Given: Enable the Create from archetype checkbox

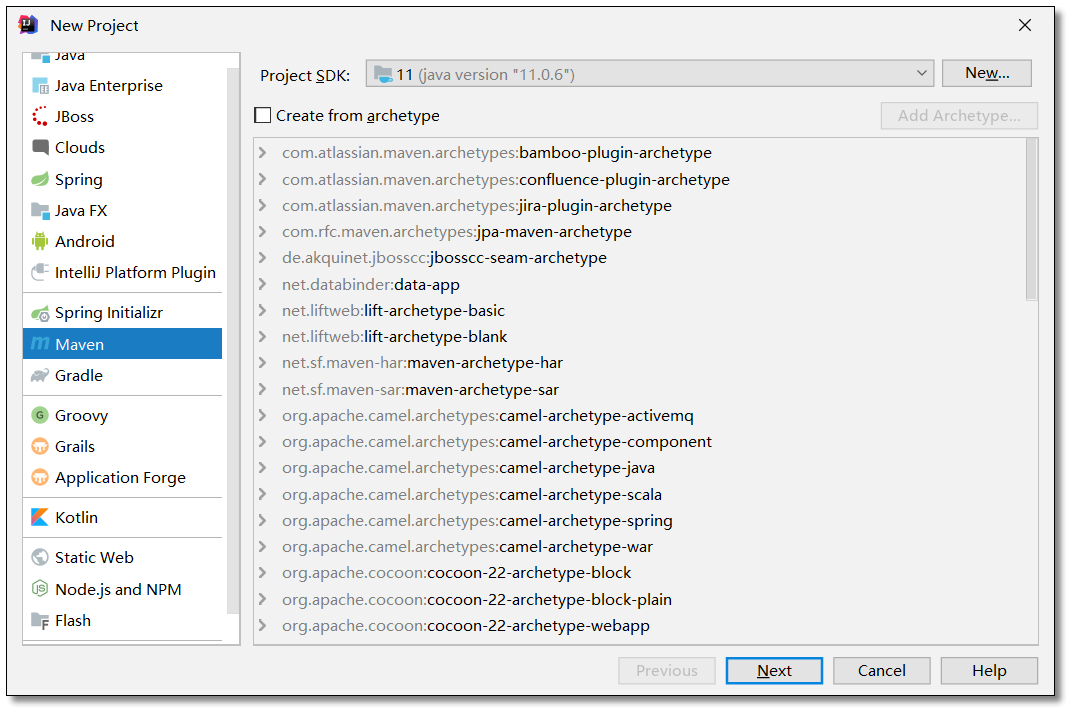Looking at the screenshot, I should point(263,116).
